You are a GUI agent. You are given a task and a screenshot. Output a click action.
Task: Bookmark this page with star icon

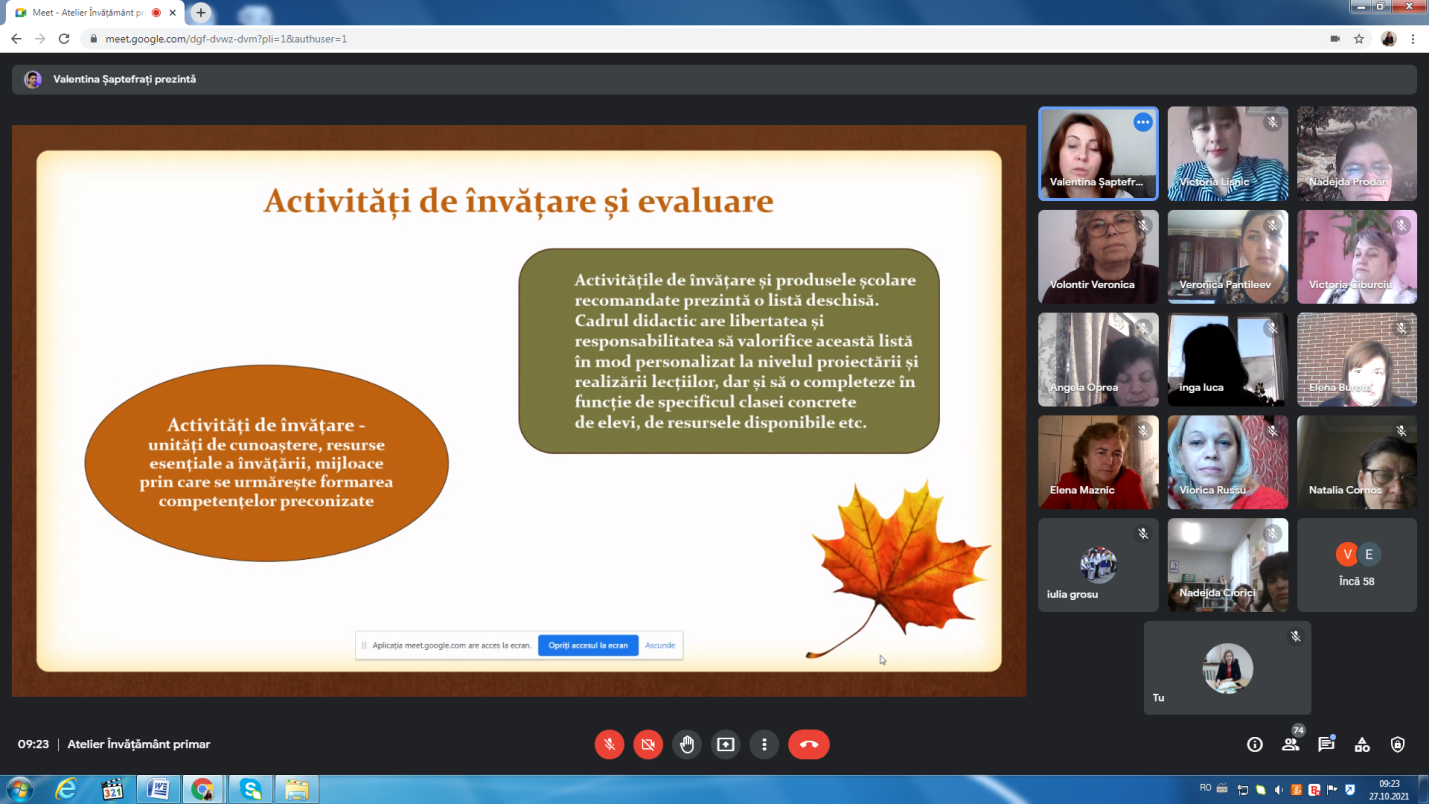pyautogui.click(x=1359, y=39)
